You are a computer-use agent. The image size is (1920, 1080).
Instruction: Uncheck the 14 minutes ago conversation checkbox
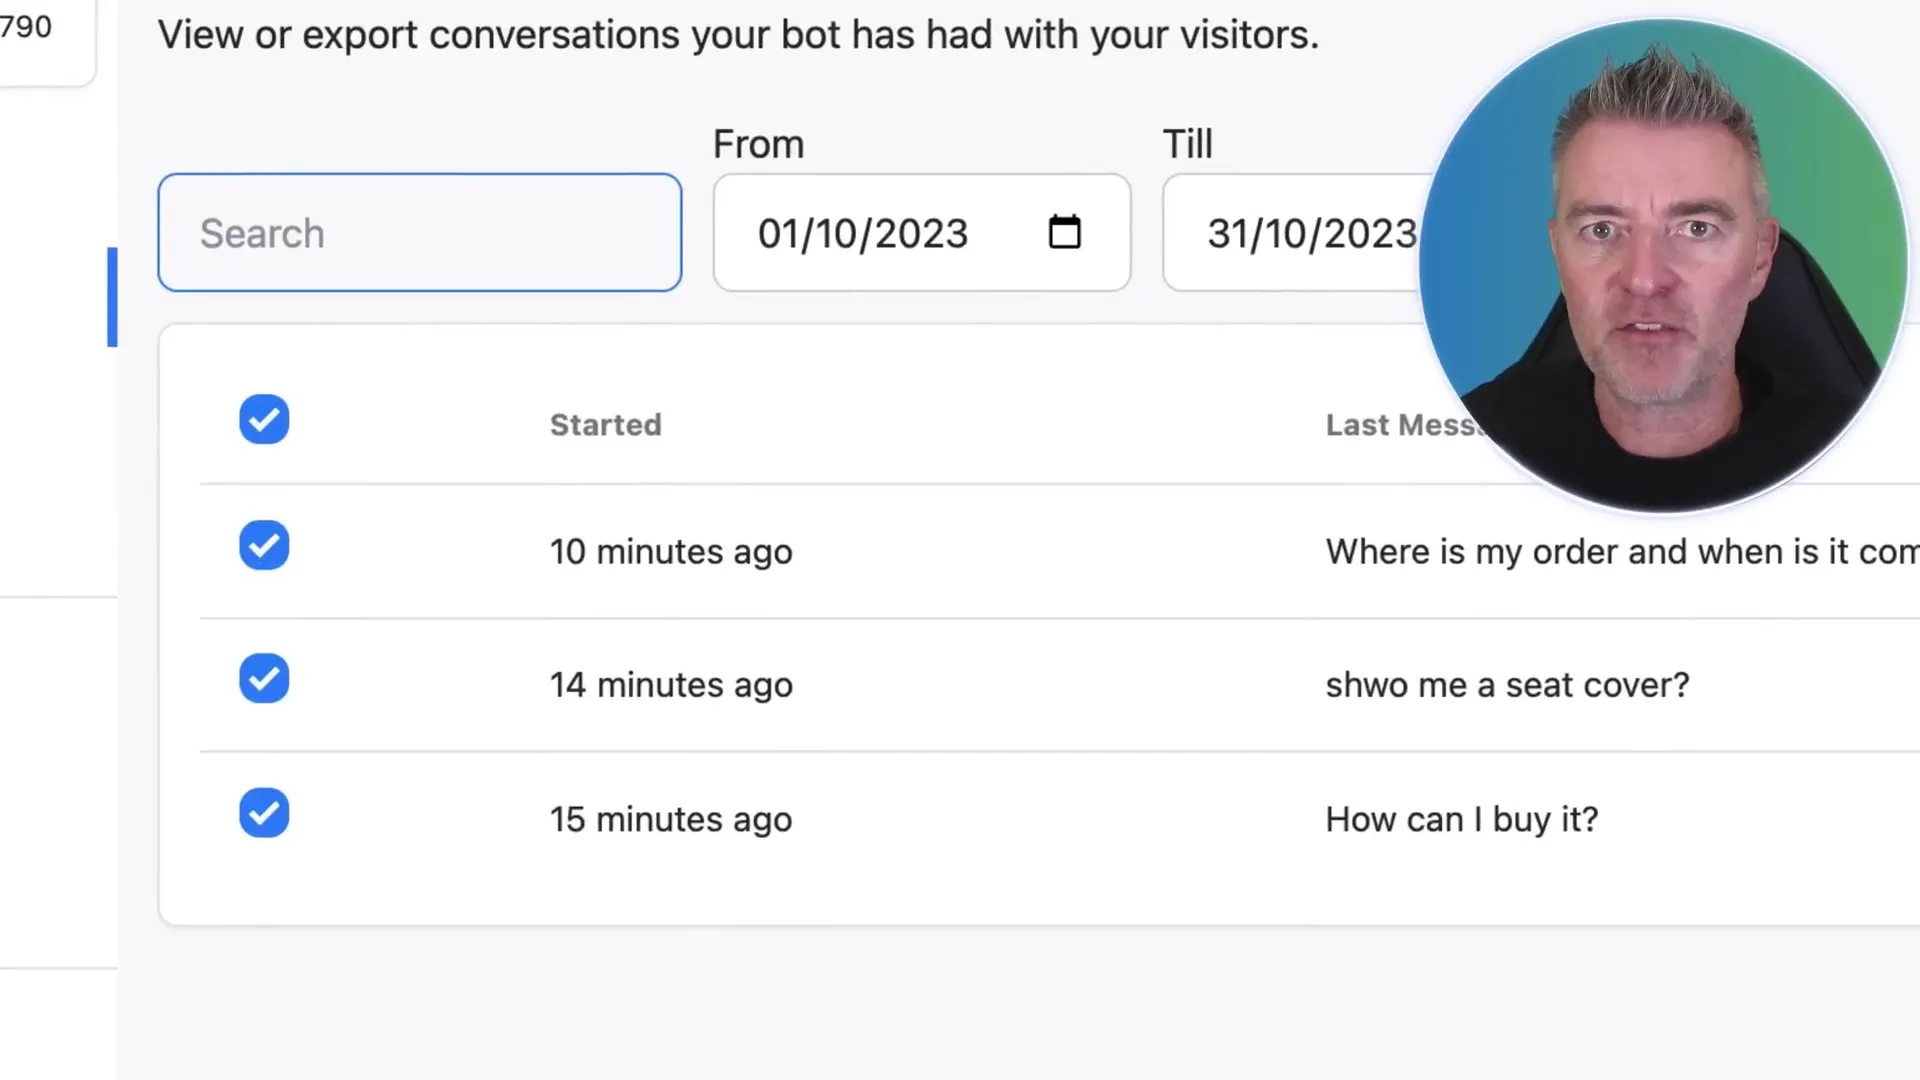click(x=264, y=679)
